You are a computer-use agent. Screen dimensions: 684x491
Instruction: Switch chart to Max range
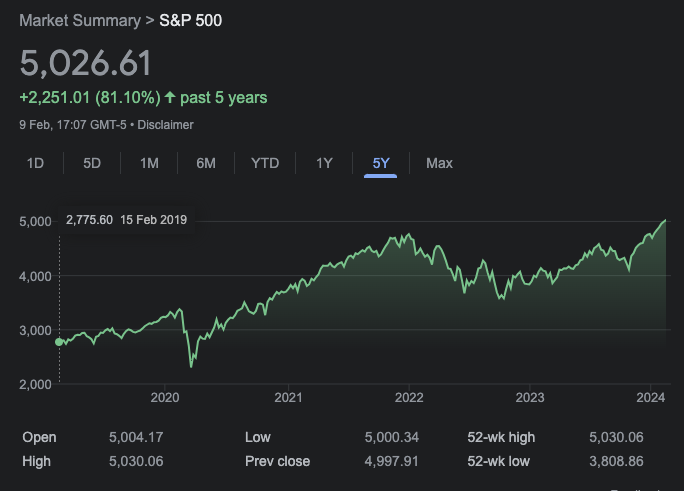pos(439,163)
